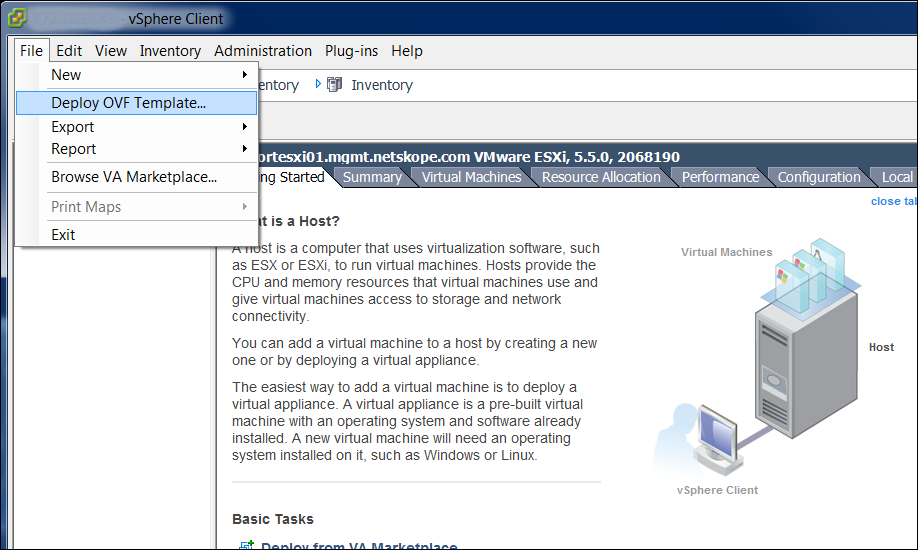
Task: Click the host name header text
Action: 468,157
